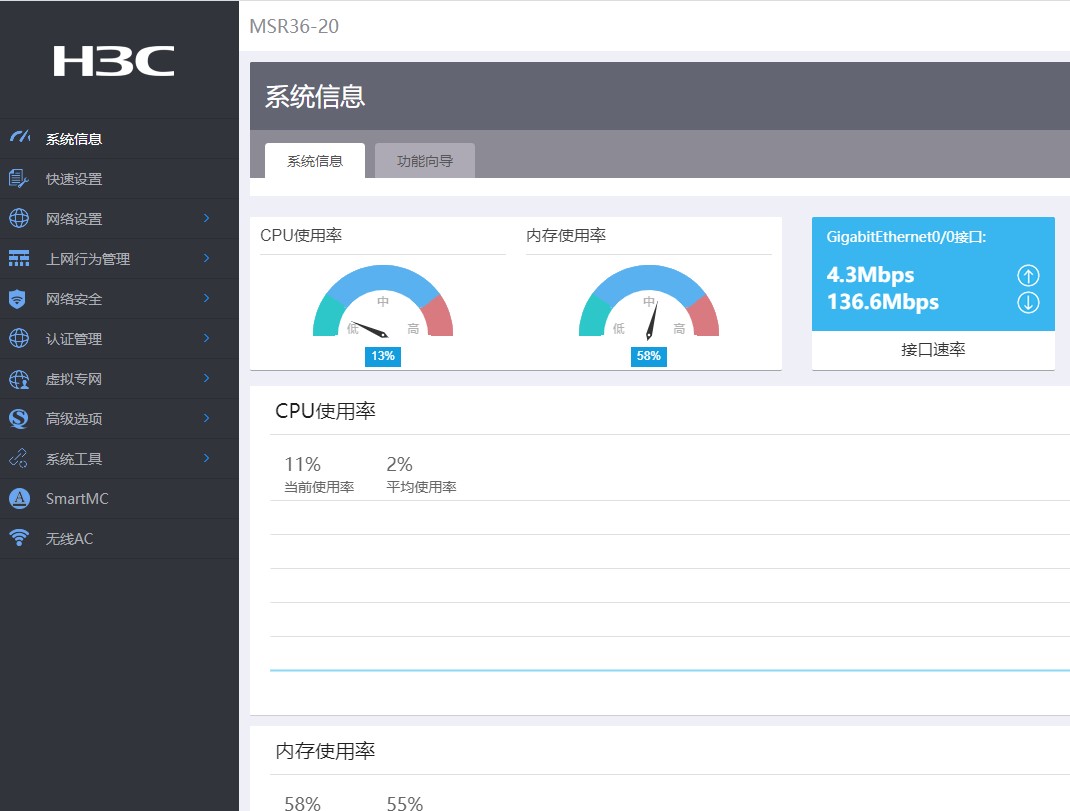Viewport: 1070px width, 811px height.
Task: Select the 系统工具 menu label
Action: tap(74, 459)
